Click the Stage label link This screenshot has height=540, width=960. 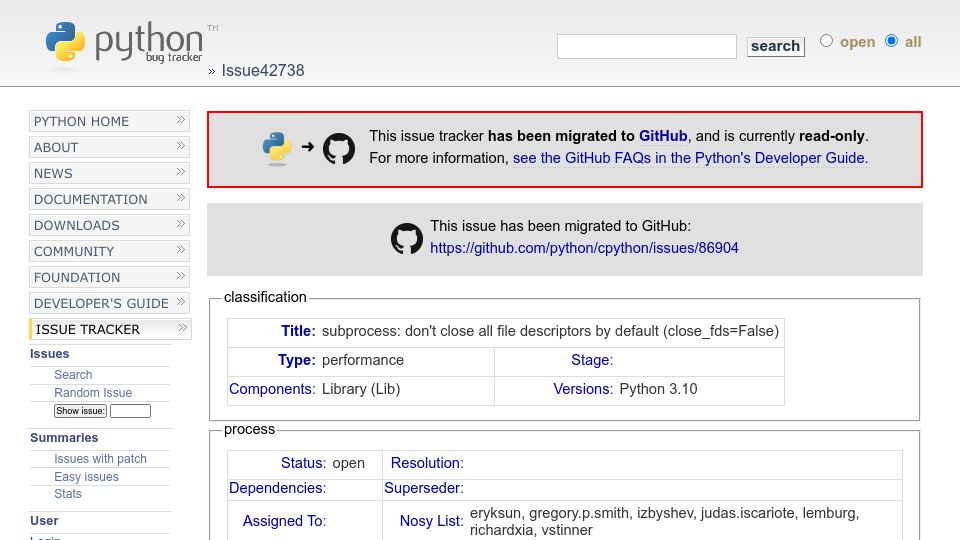(x=592, y=360)
